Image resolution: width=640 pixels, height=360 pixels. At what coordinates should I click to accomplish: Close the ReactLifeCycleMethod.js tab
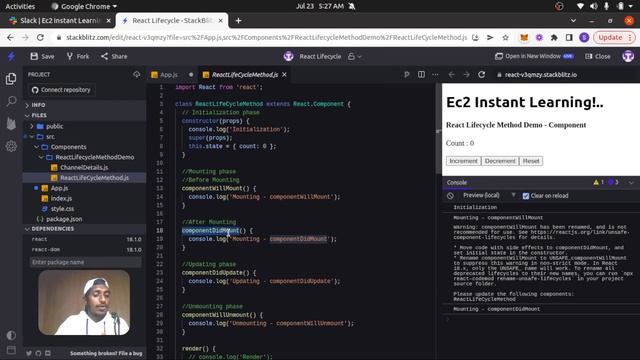pyautogui.click(x=284, y=74)
